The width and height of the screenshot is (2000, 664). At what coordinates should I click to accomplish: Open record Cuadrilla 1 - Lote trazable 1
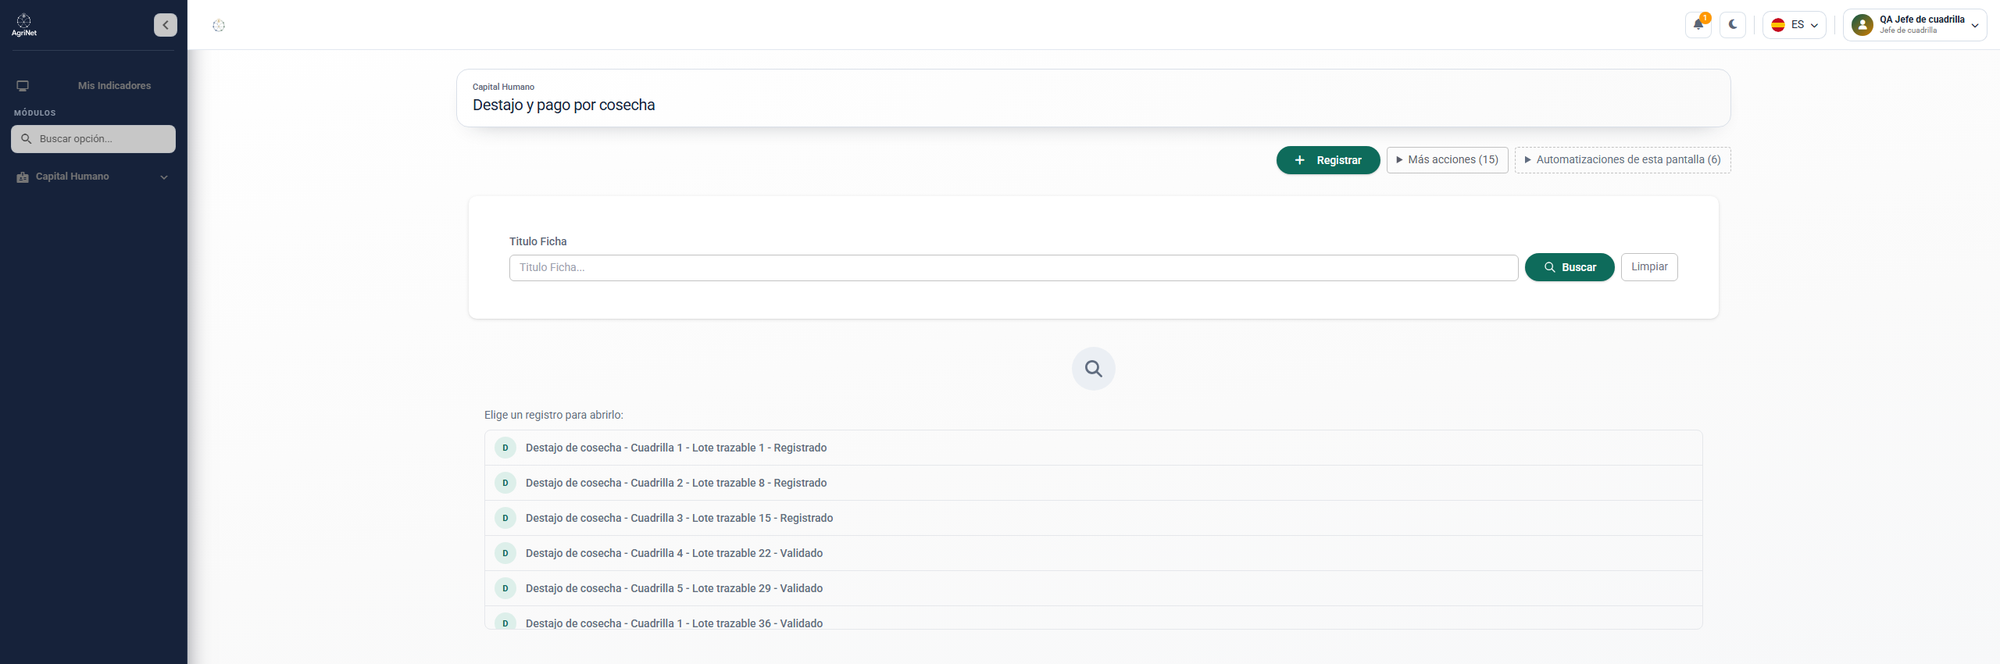(x=1093, y=448)
